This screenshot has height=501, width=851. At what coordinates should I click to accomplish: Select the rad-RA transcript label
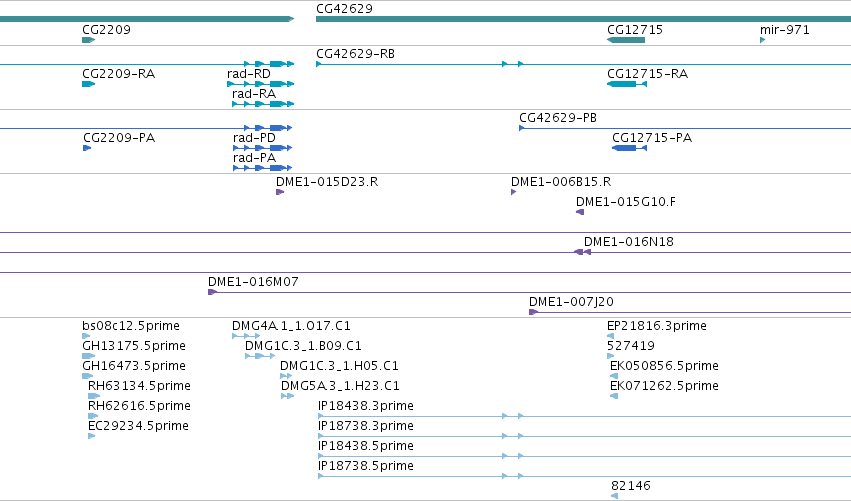[x=254, y=94]
